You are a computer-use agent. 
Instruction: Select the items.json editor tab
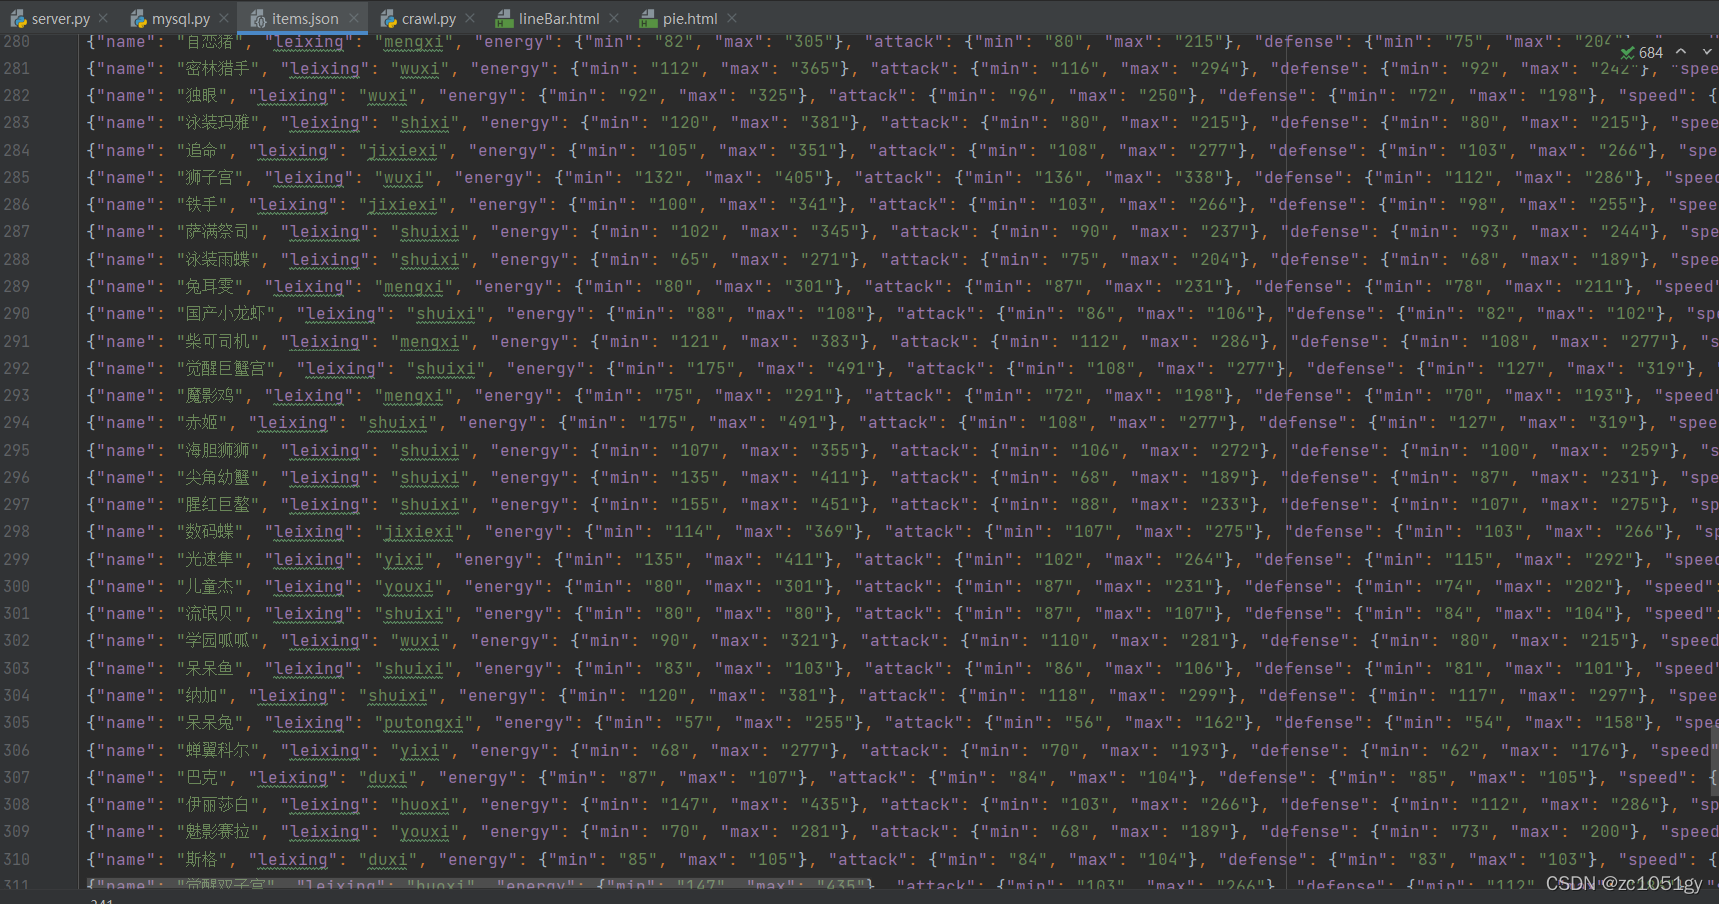305,18
